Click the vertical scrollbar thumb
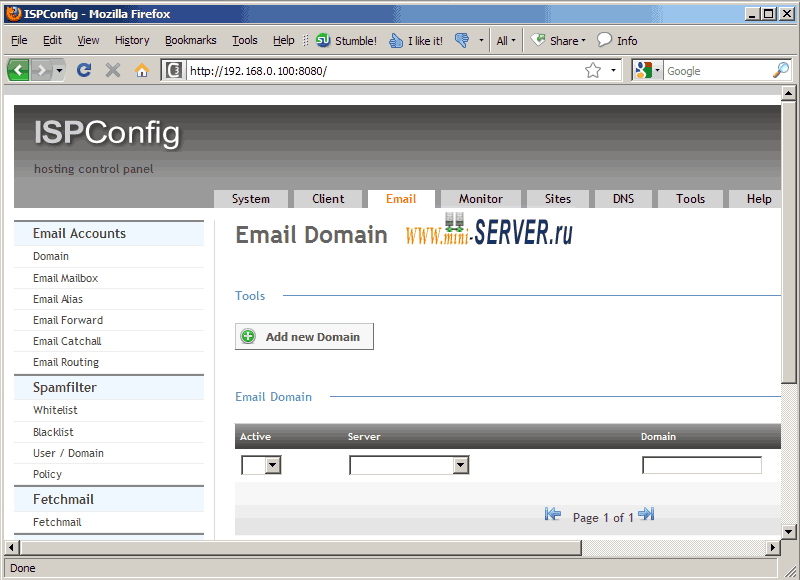The image size is (800, 580). (788, 242)
